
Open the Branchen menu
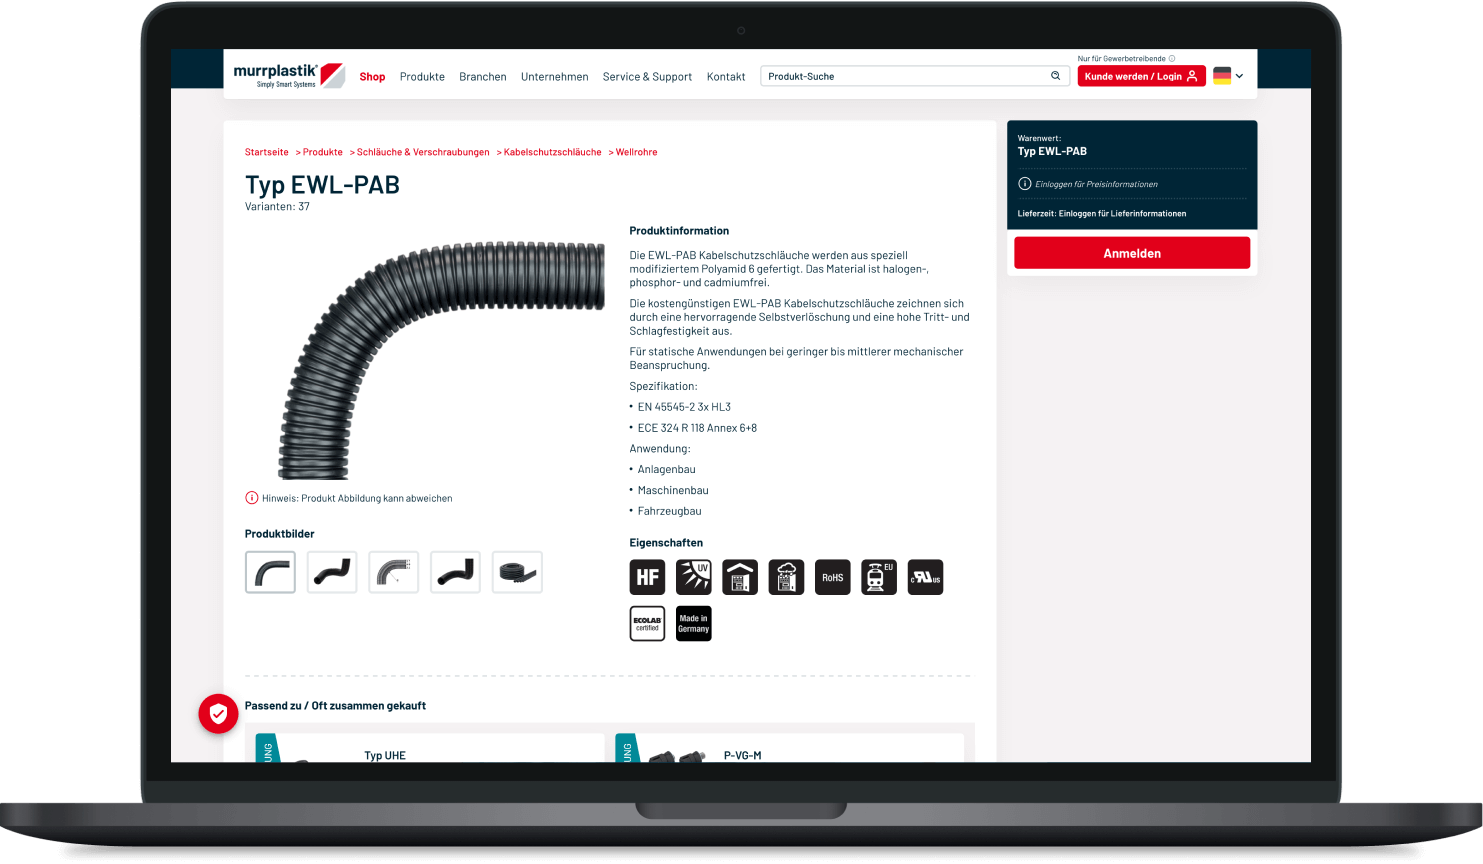click(x=483, y=77)
